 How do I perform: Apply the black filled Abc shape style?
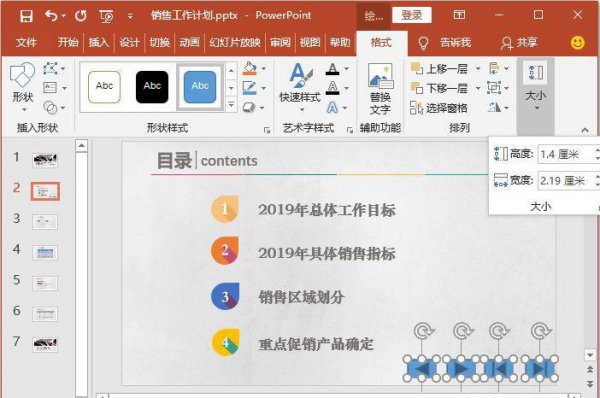pos(152,87)
